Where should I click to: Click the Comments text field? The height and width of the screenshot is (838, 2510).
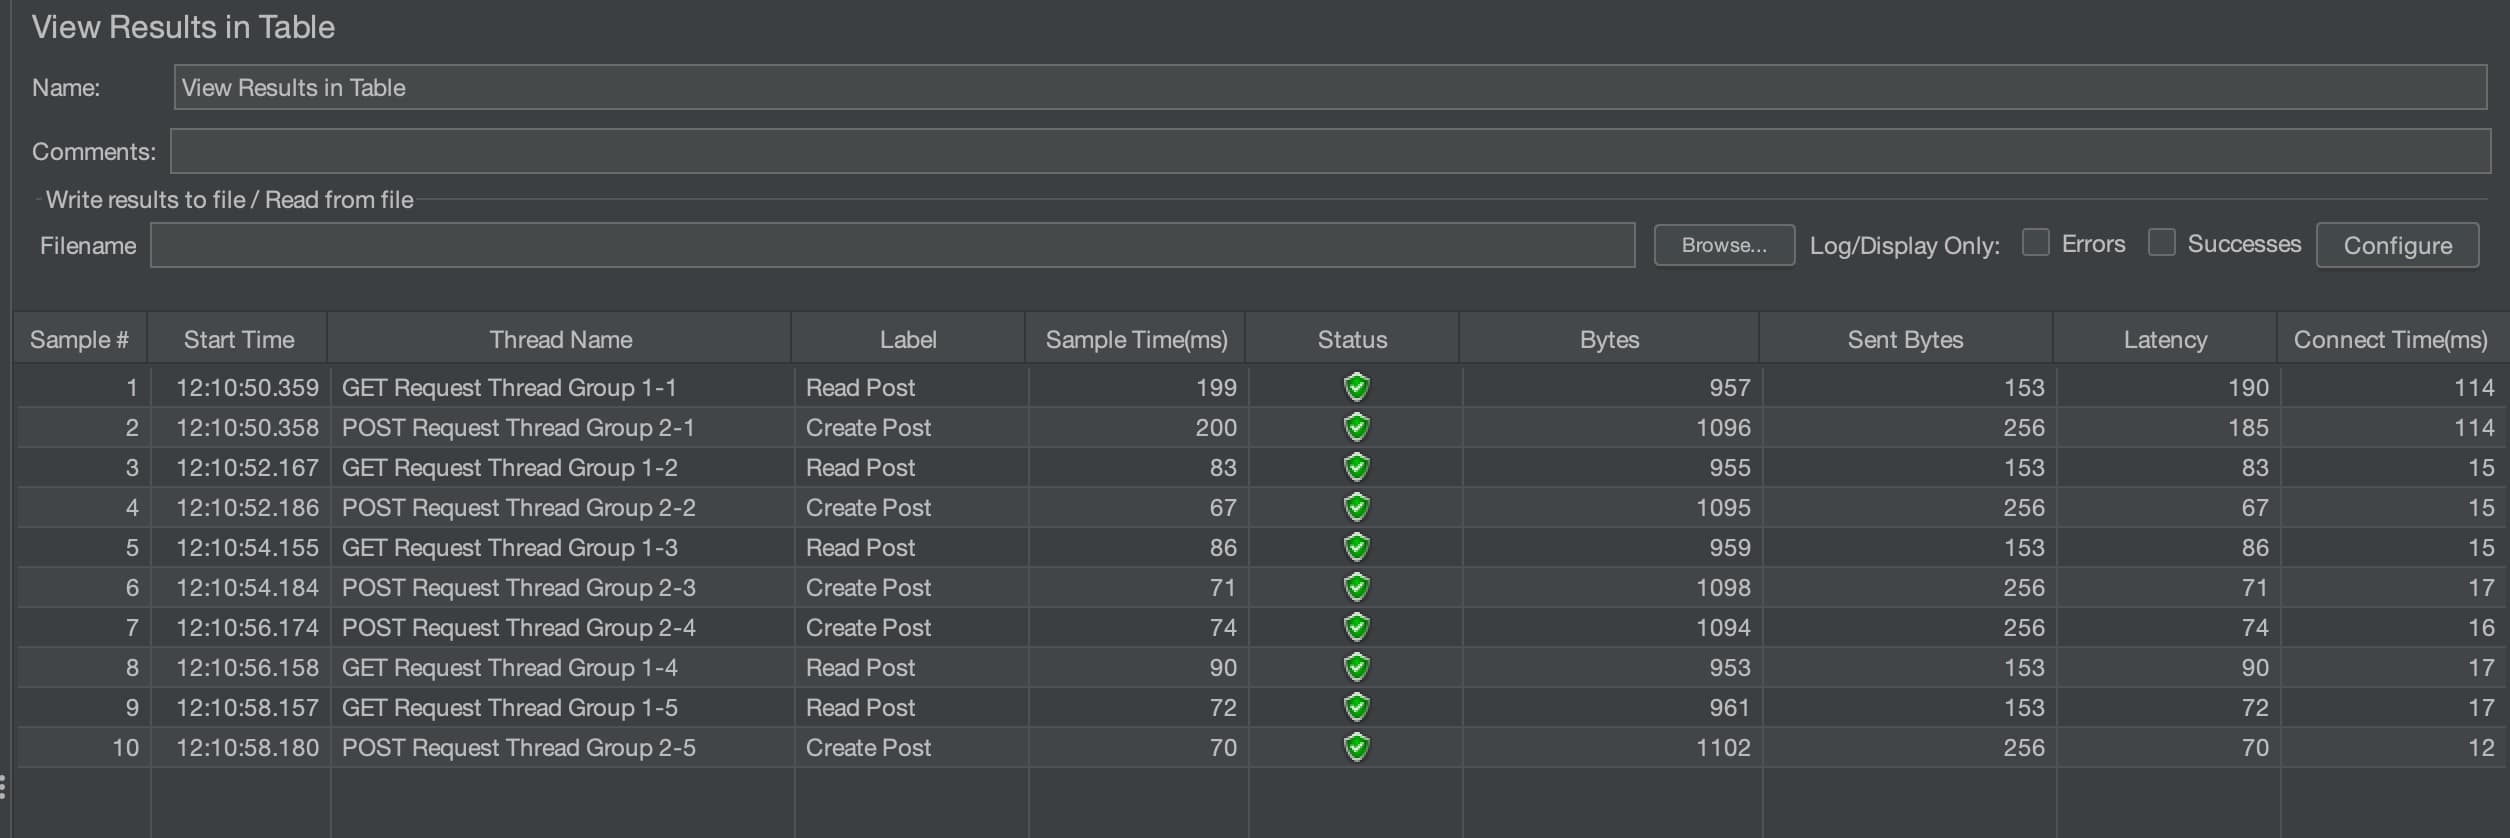coord(1330,151)
